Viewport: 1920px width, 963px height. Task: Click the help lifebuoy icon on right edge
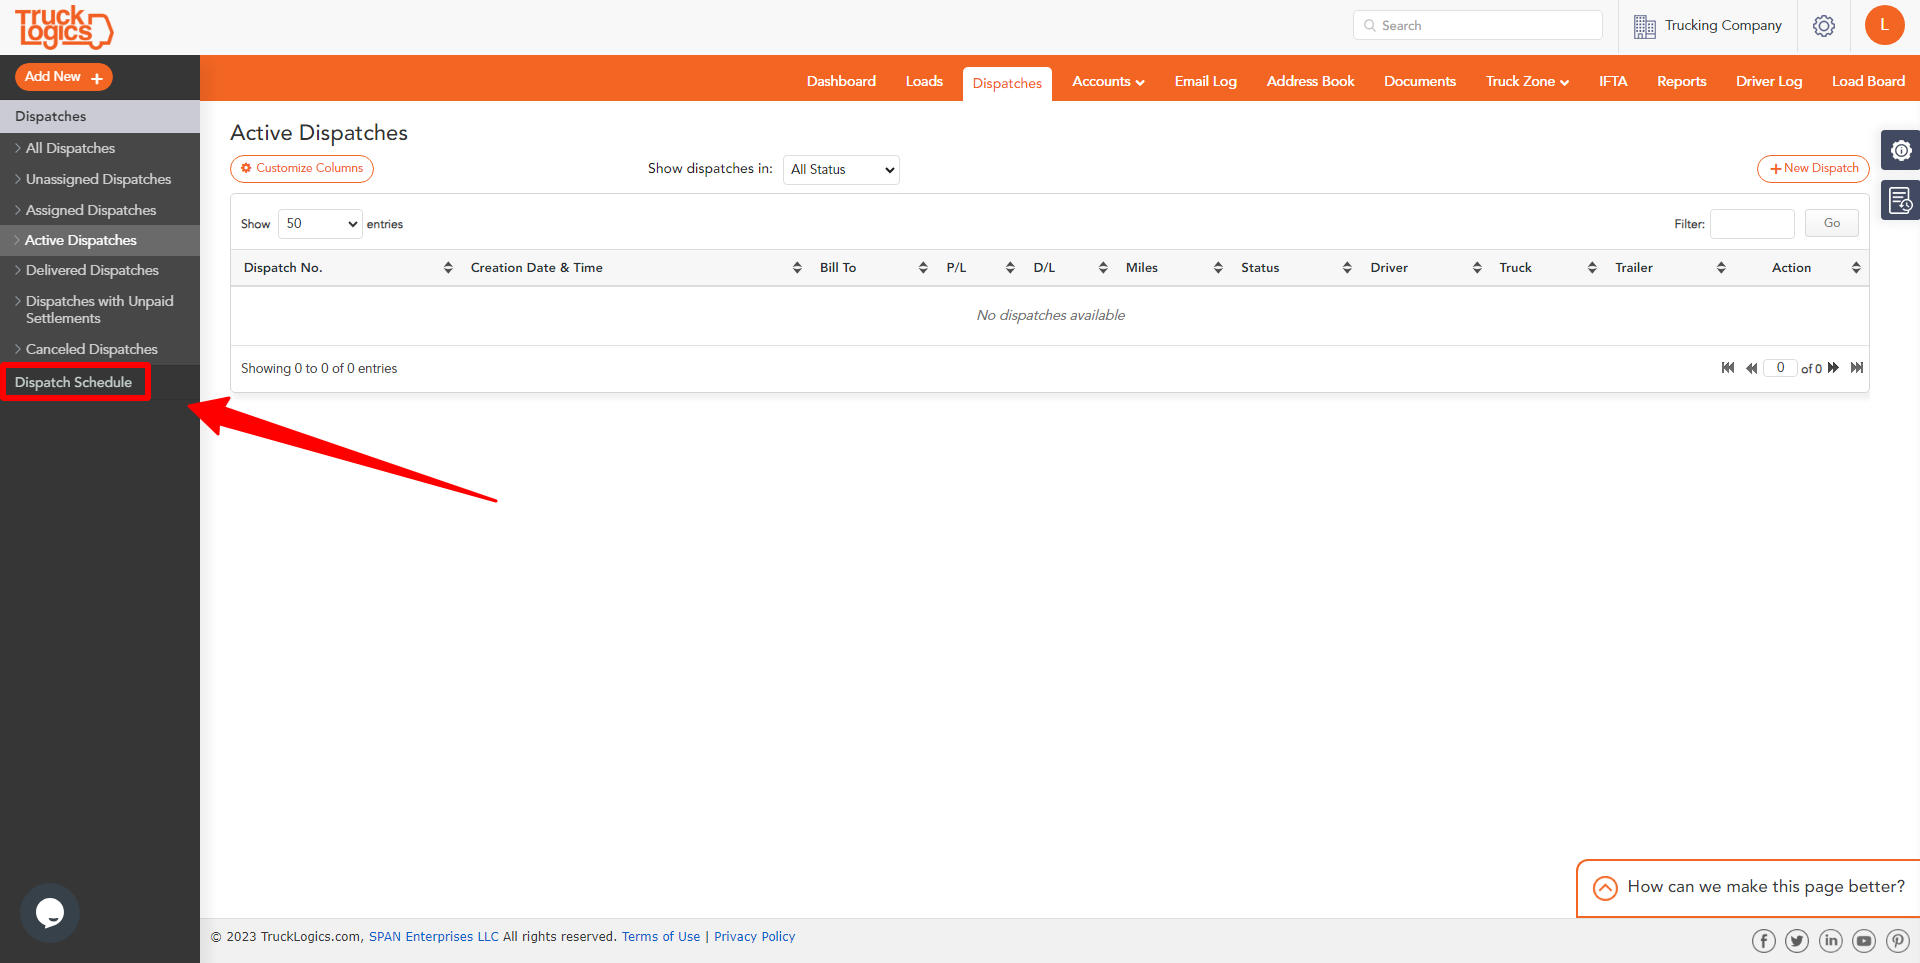[x=1900, y=150]
